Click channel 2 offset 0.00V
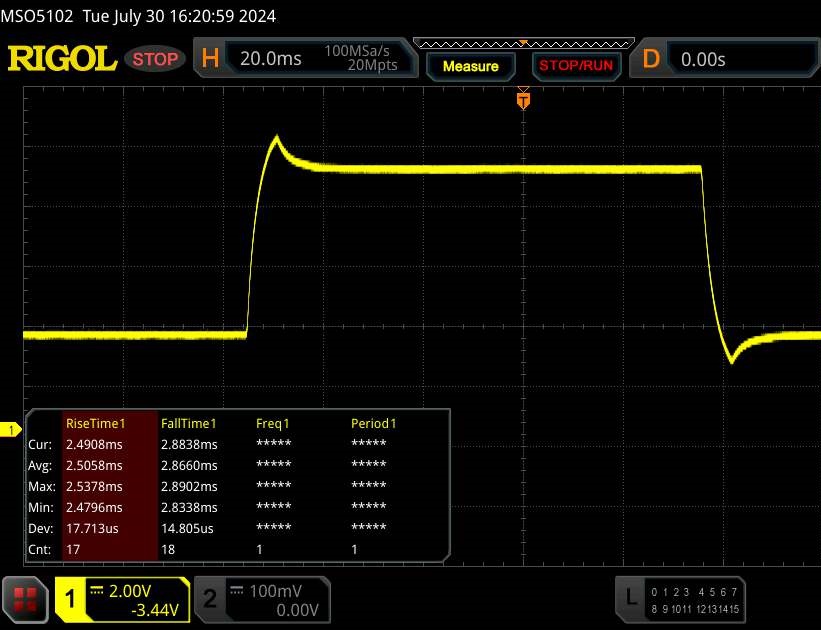 point(297,610)
